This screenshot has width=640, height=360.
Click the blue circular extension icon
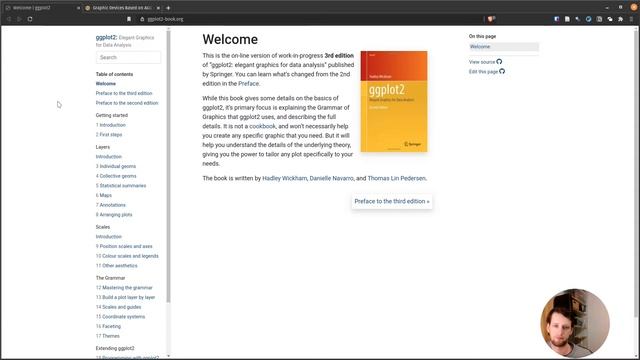589,19
